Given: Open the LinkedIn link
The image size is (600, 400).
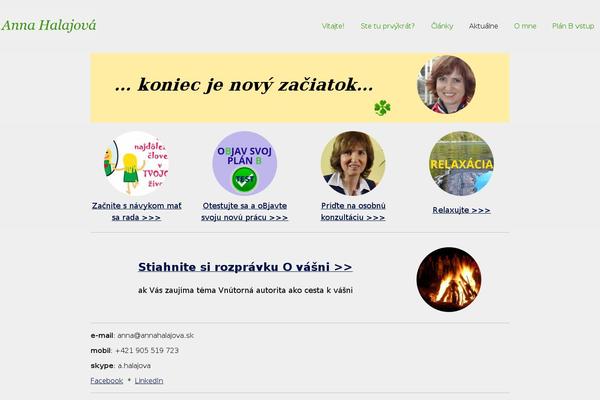Looking at the screenshot, I should tap(149, 380).
